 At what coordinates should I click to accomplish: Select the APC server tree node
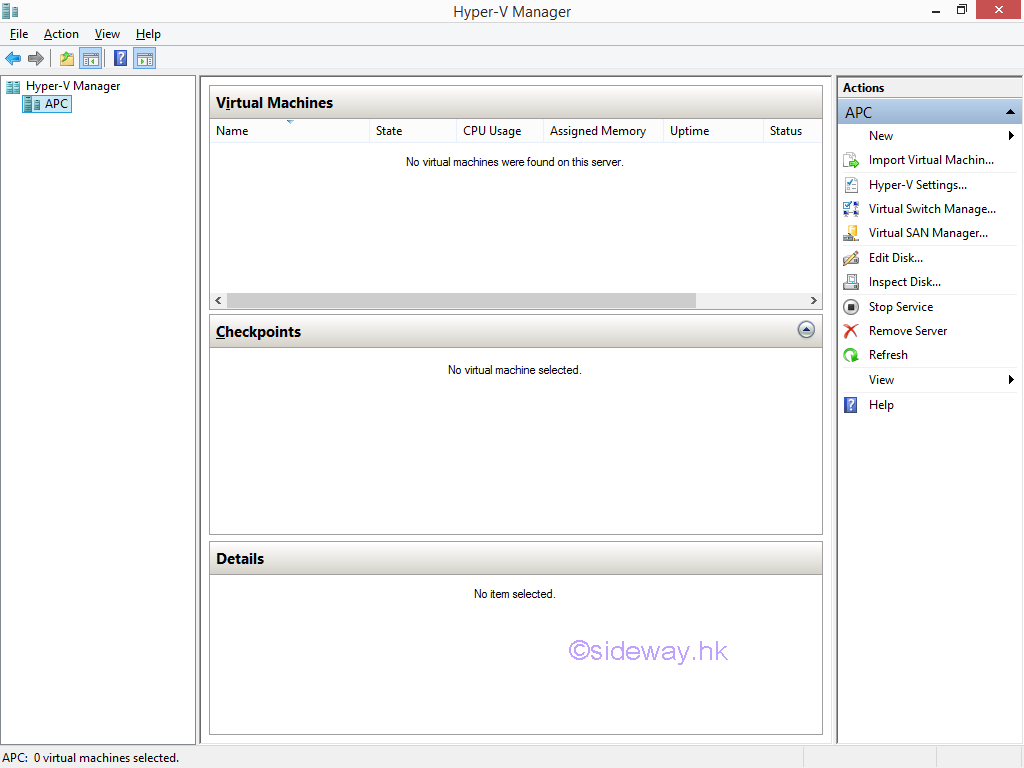[56, 104]
